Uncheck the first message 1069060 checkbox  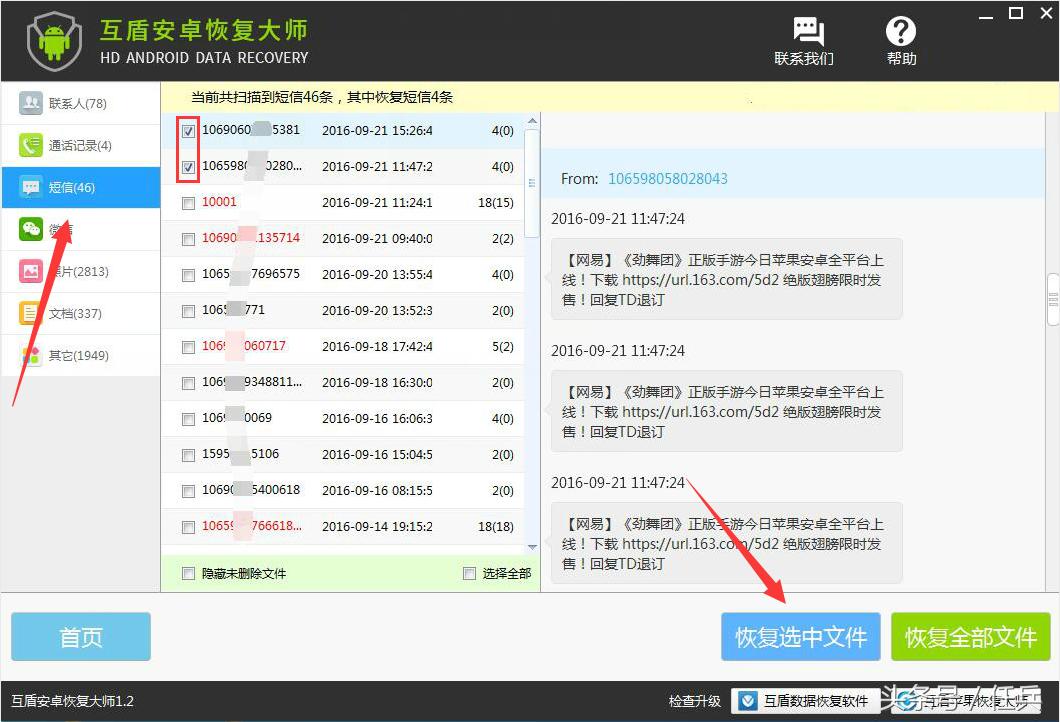[187, 131]
